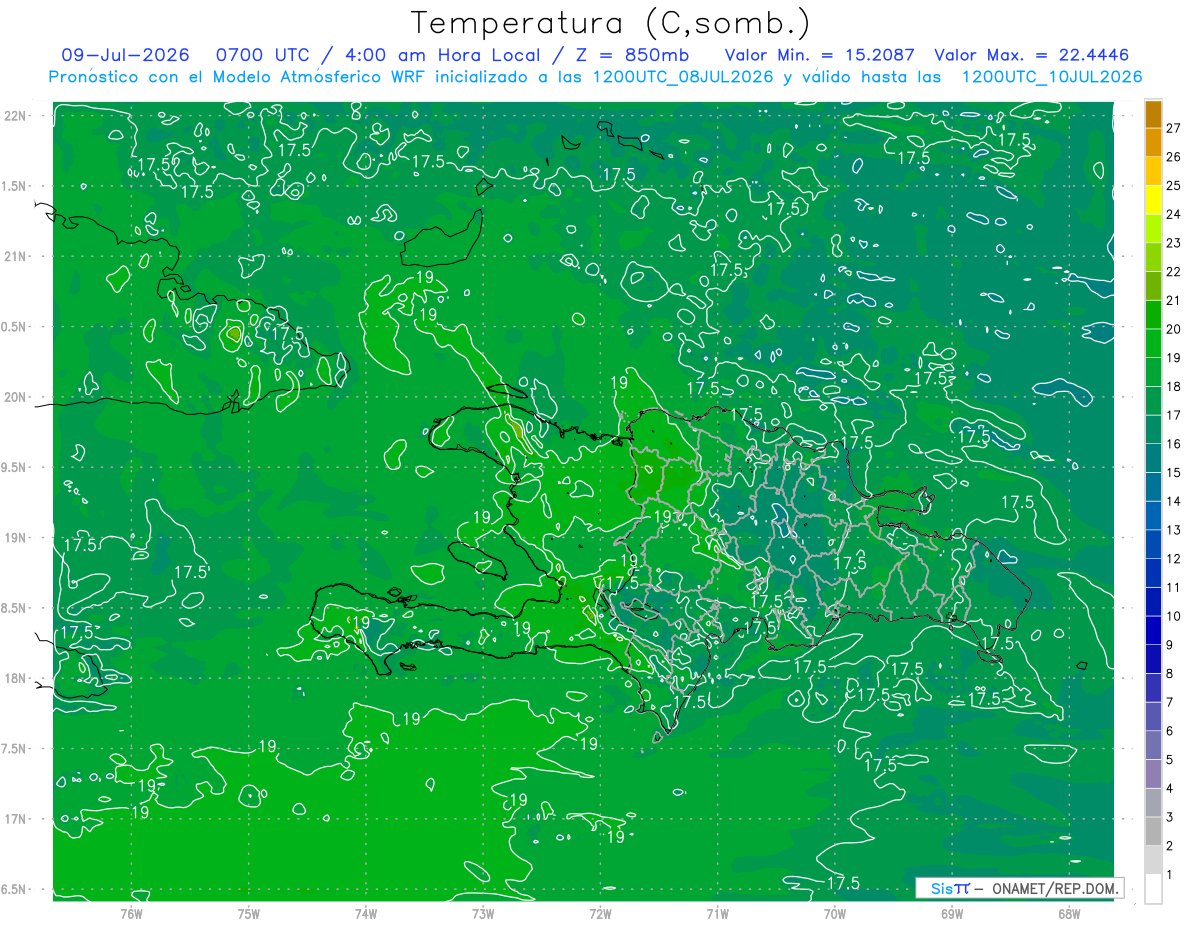Click the "22N" latitude axis label
Image resolution: width=1200 pixels, height=927 pixels.
pyautogui.click(x=16, y=116)
